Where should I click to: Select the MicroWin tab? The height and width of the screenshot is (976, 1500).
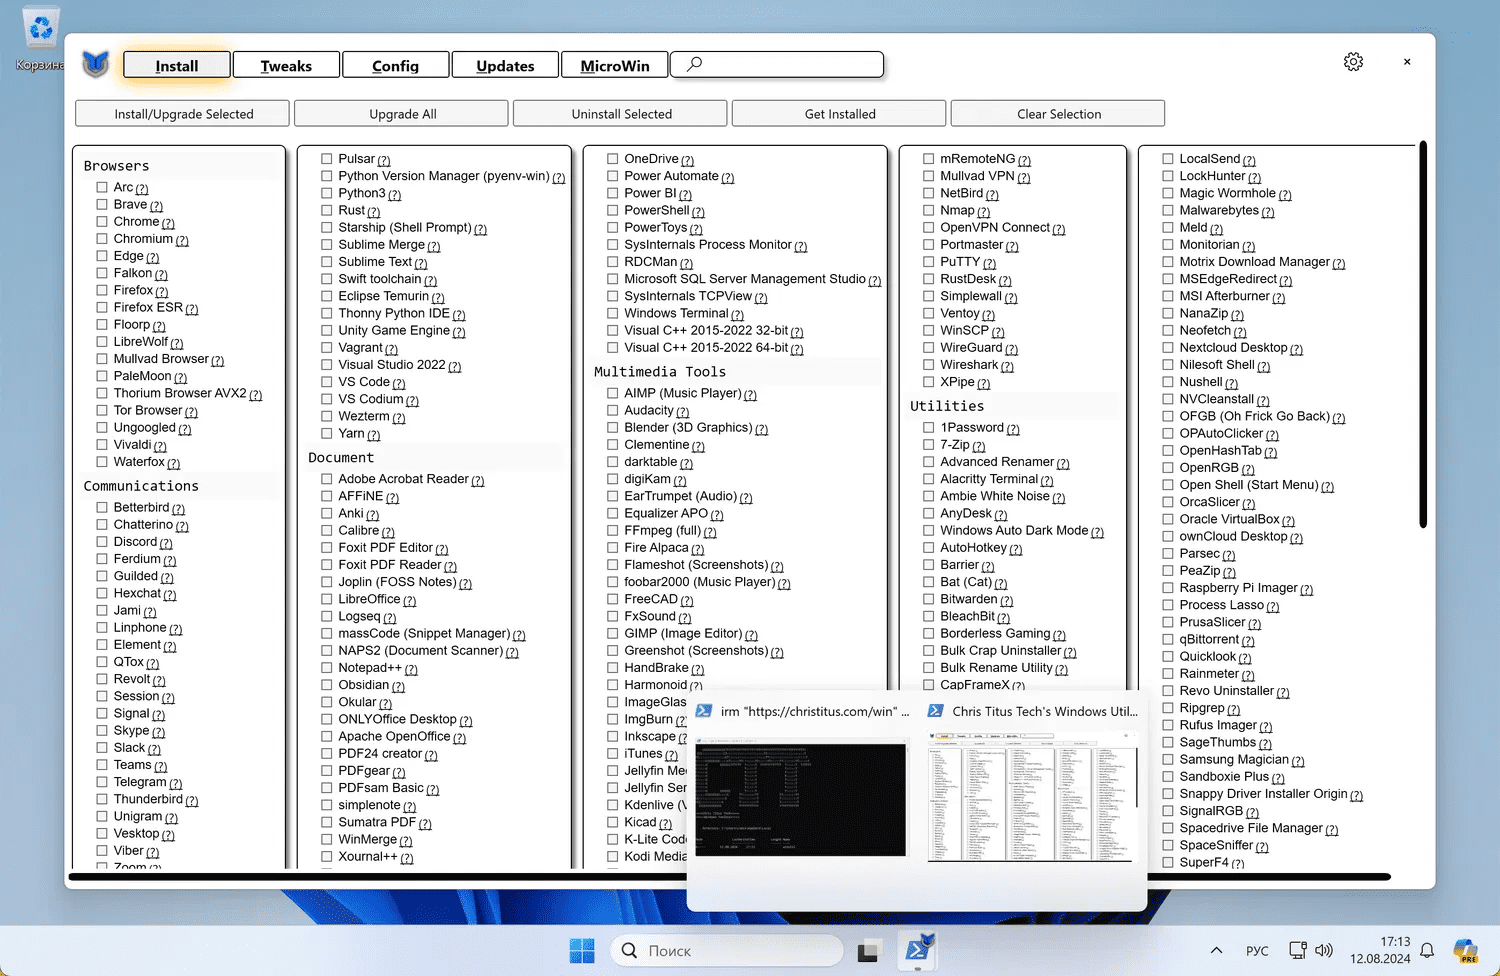(x=615, y=65)
